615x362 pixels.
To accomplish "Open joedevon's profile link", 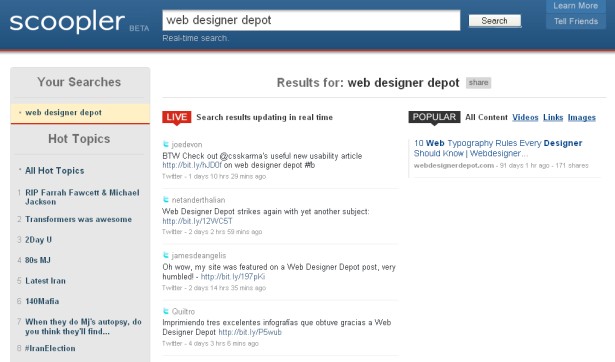I will coord(187,145).
